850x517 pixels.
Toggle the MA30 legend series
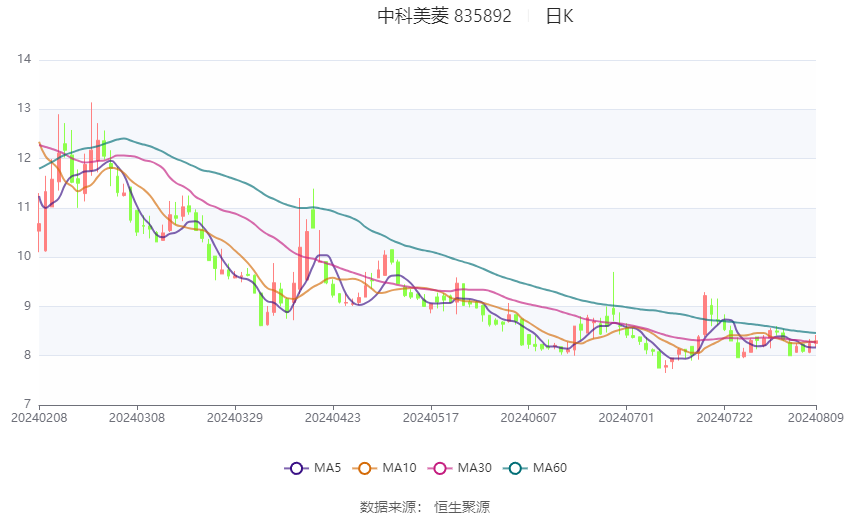click(x=460, y=468)
